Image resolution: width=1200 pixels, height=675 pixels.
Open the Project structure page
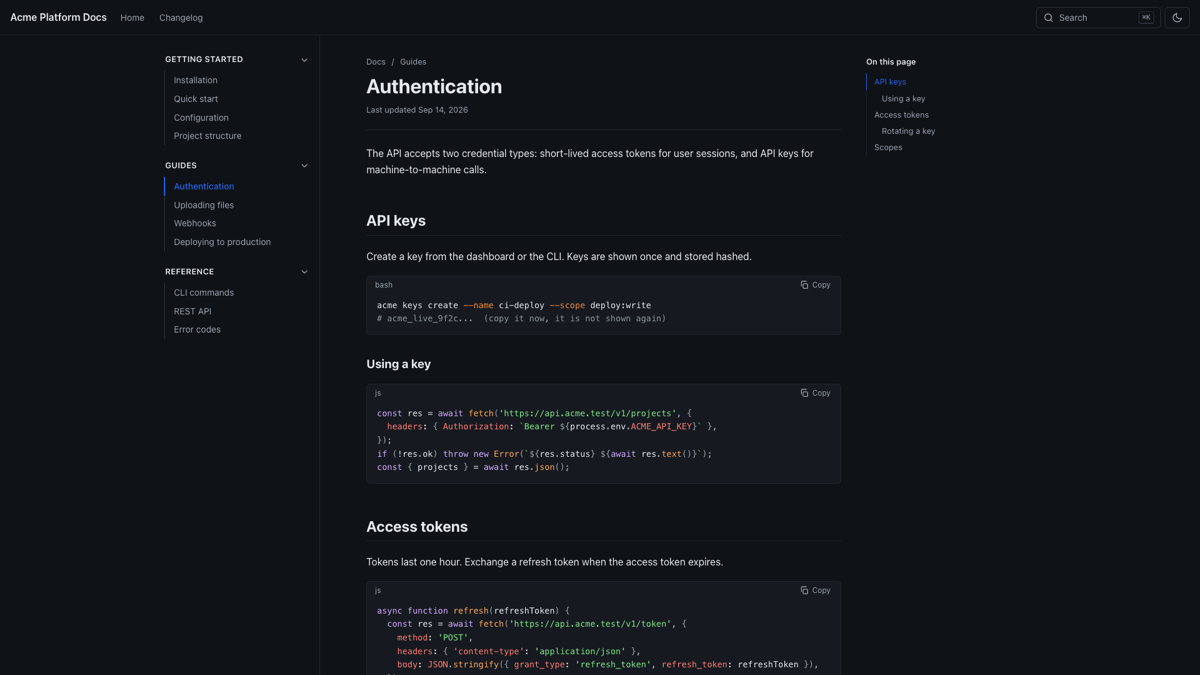coord(207,136)
